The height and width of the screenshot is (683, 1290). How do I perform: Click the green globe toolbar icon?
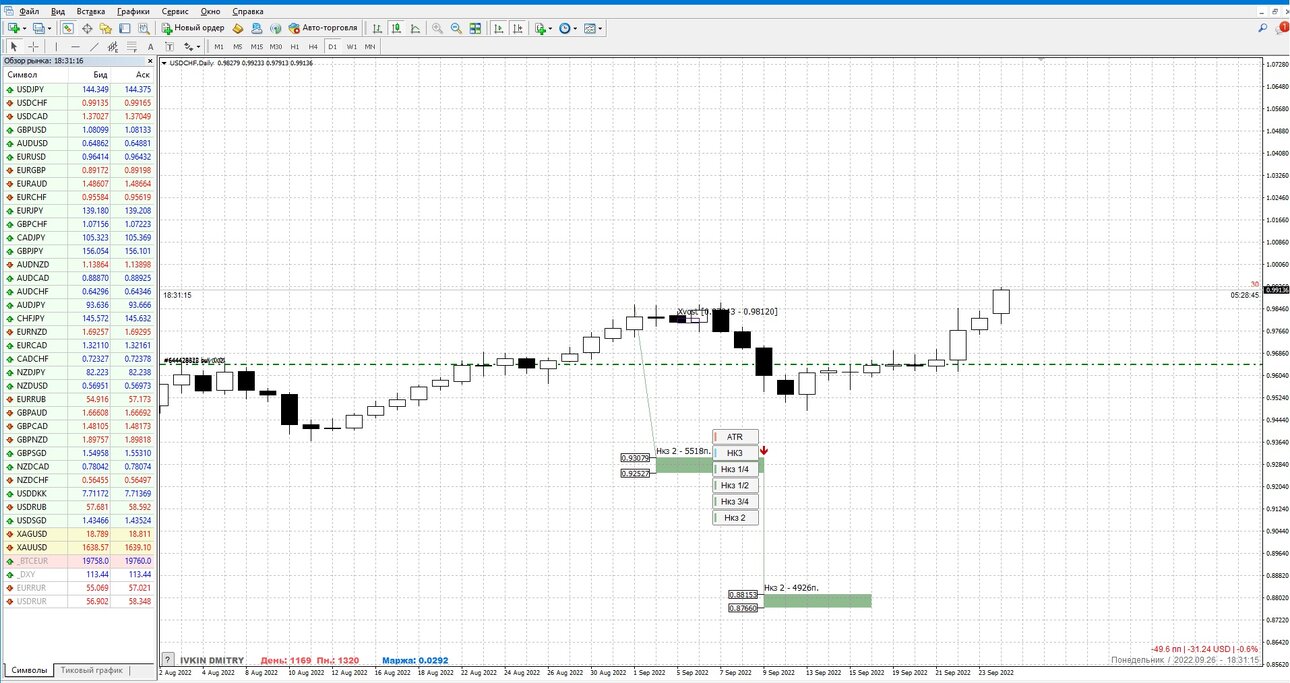pos(275,28)
